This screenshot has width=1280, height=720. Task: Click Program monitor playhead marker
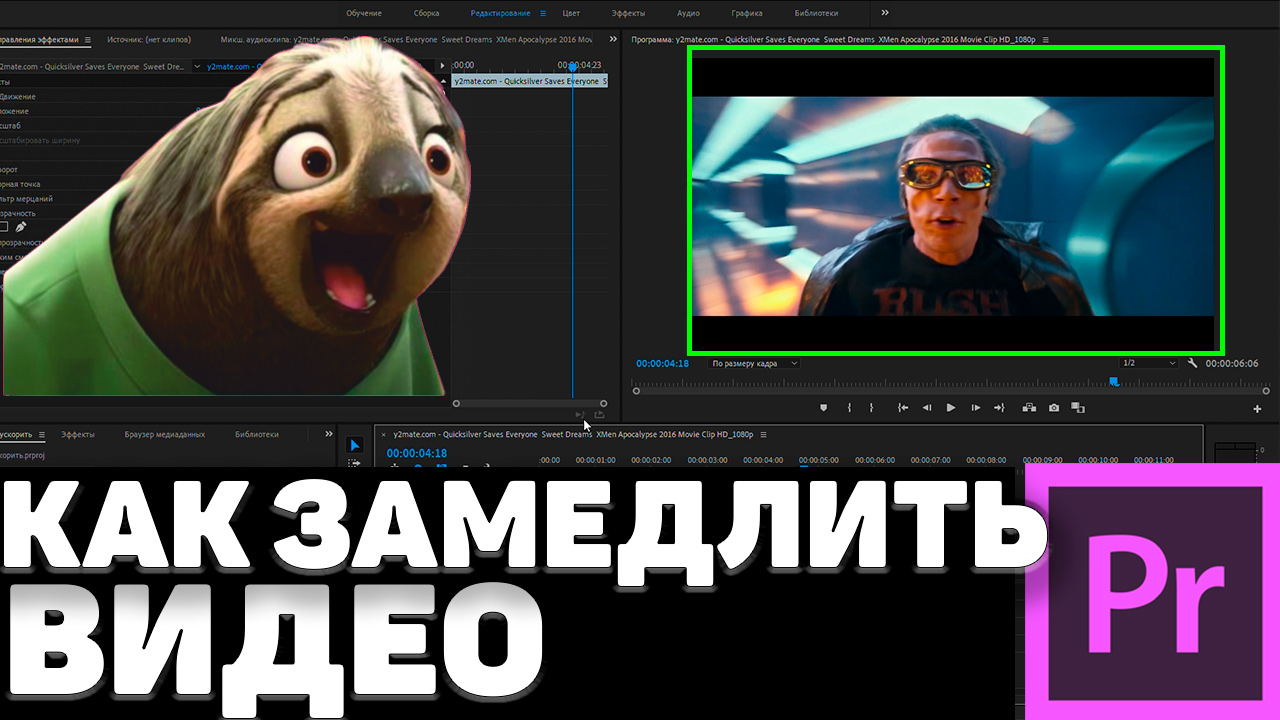tap(1113, 381)
